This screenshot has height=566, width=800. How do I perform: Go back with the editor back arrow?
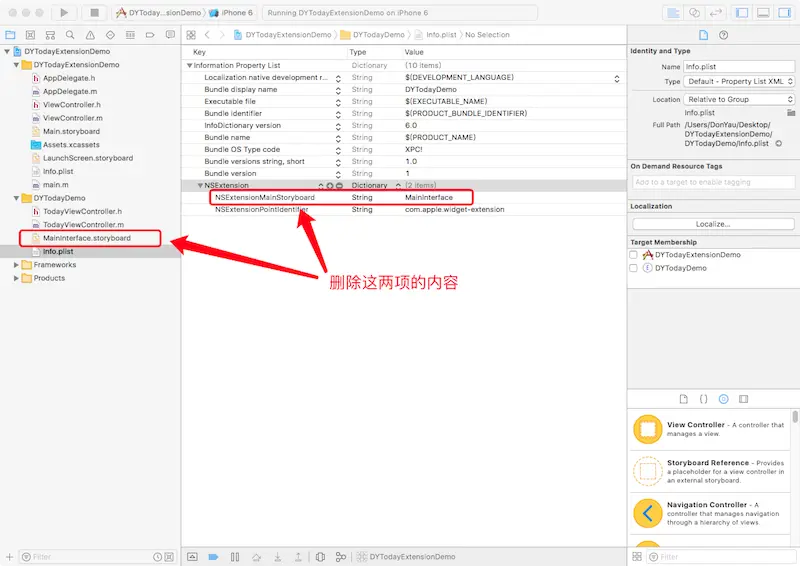207,35
